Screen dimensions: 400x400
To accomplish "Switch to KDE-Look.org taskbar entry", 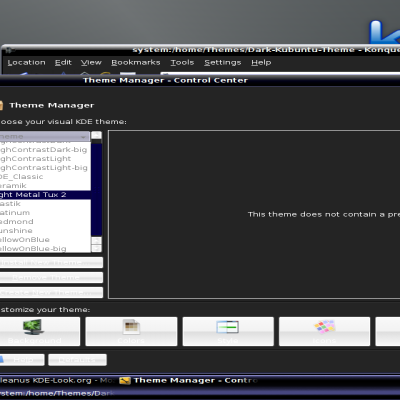I will (x=57, y=381).
